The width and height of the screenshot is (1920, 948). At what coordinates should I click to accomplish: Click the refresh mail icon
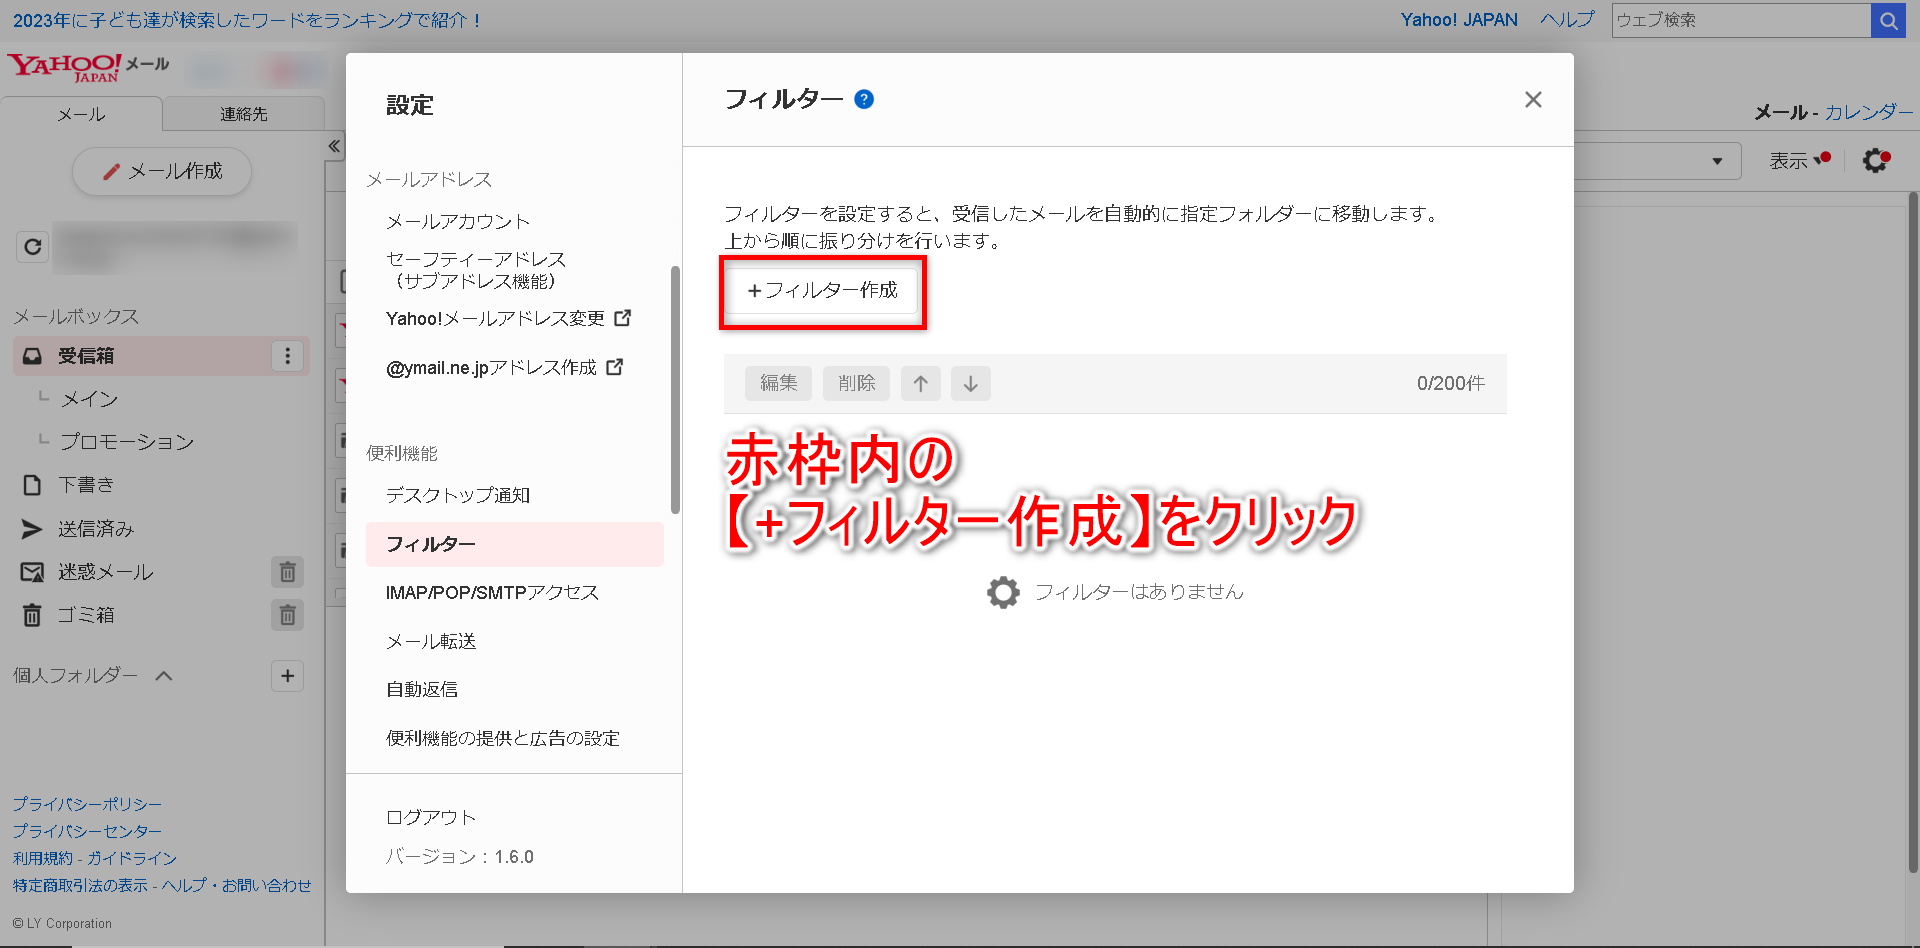(32, 247)
